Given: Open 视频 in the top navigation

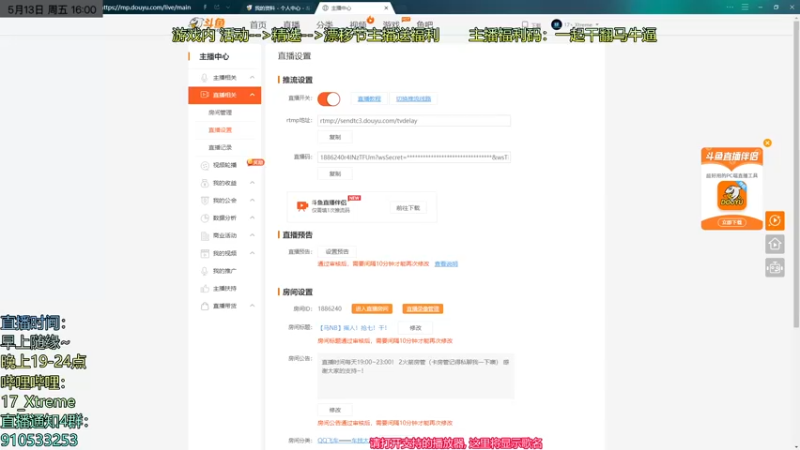Looking at the screenshot, I should pyautogui.click(x=358, y=24).
